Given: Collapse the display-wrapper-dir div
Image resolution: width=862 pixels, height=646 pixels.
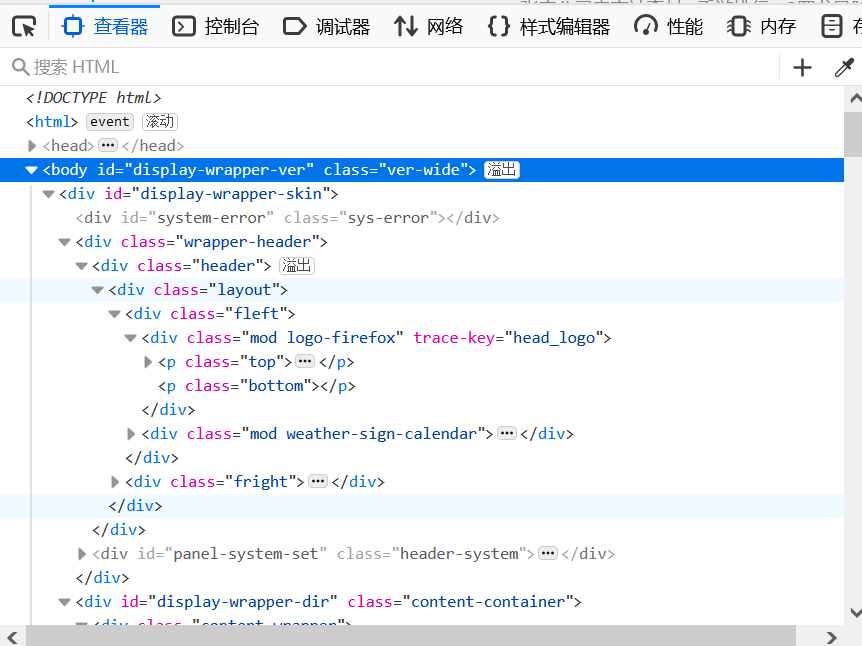Looking at the screenshot, I should [65, 602].
